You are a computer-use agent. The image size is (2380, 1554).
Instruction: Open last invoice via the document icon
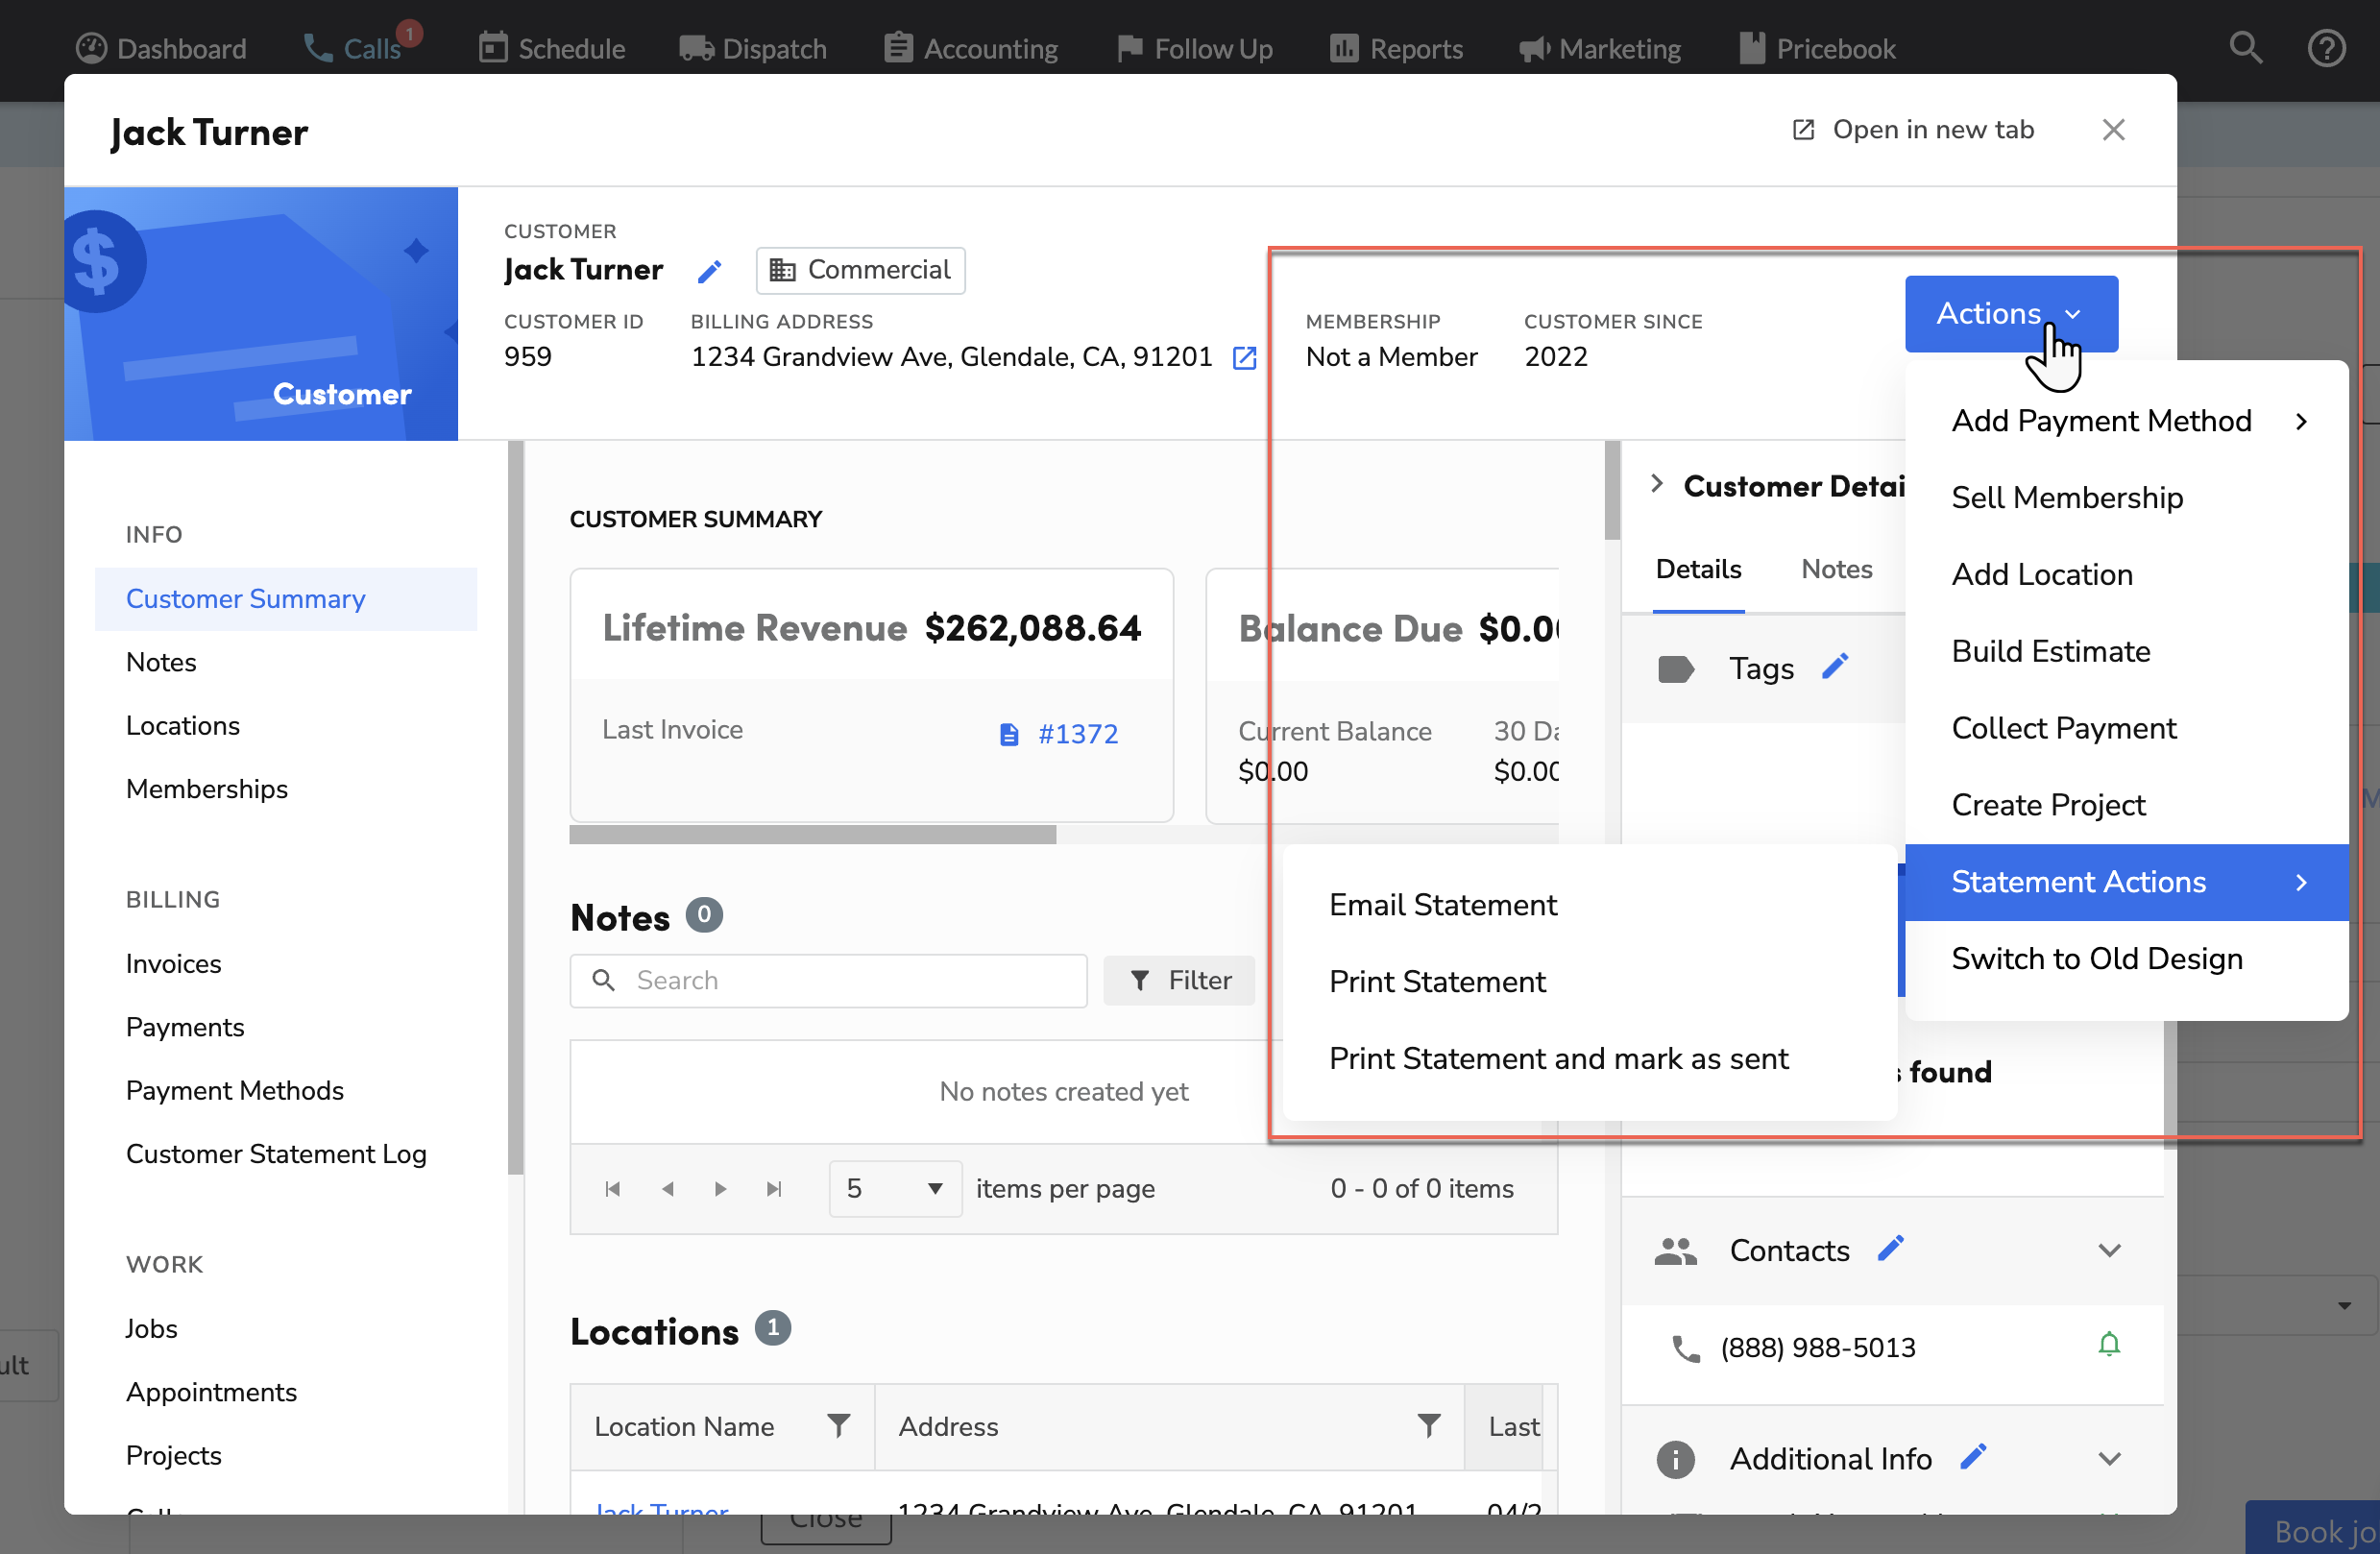[1008, 733]
